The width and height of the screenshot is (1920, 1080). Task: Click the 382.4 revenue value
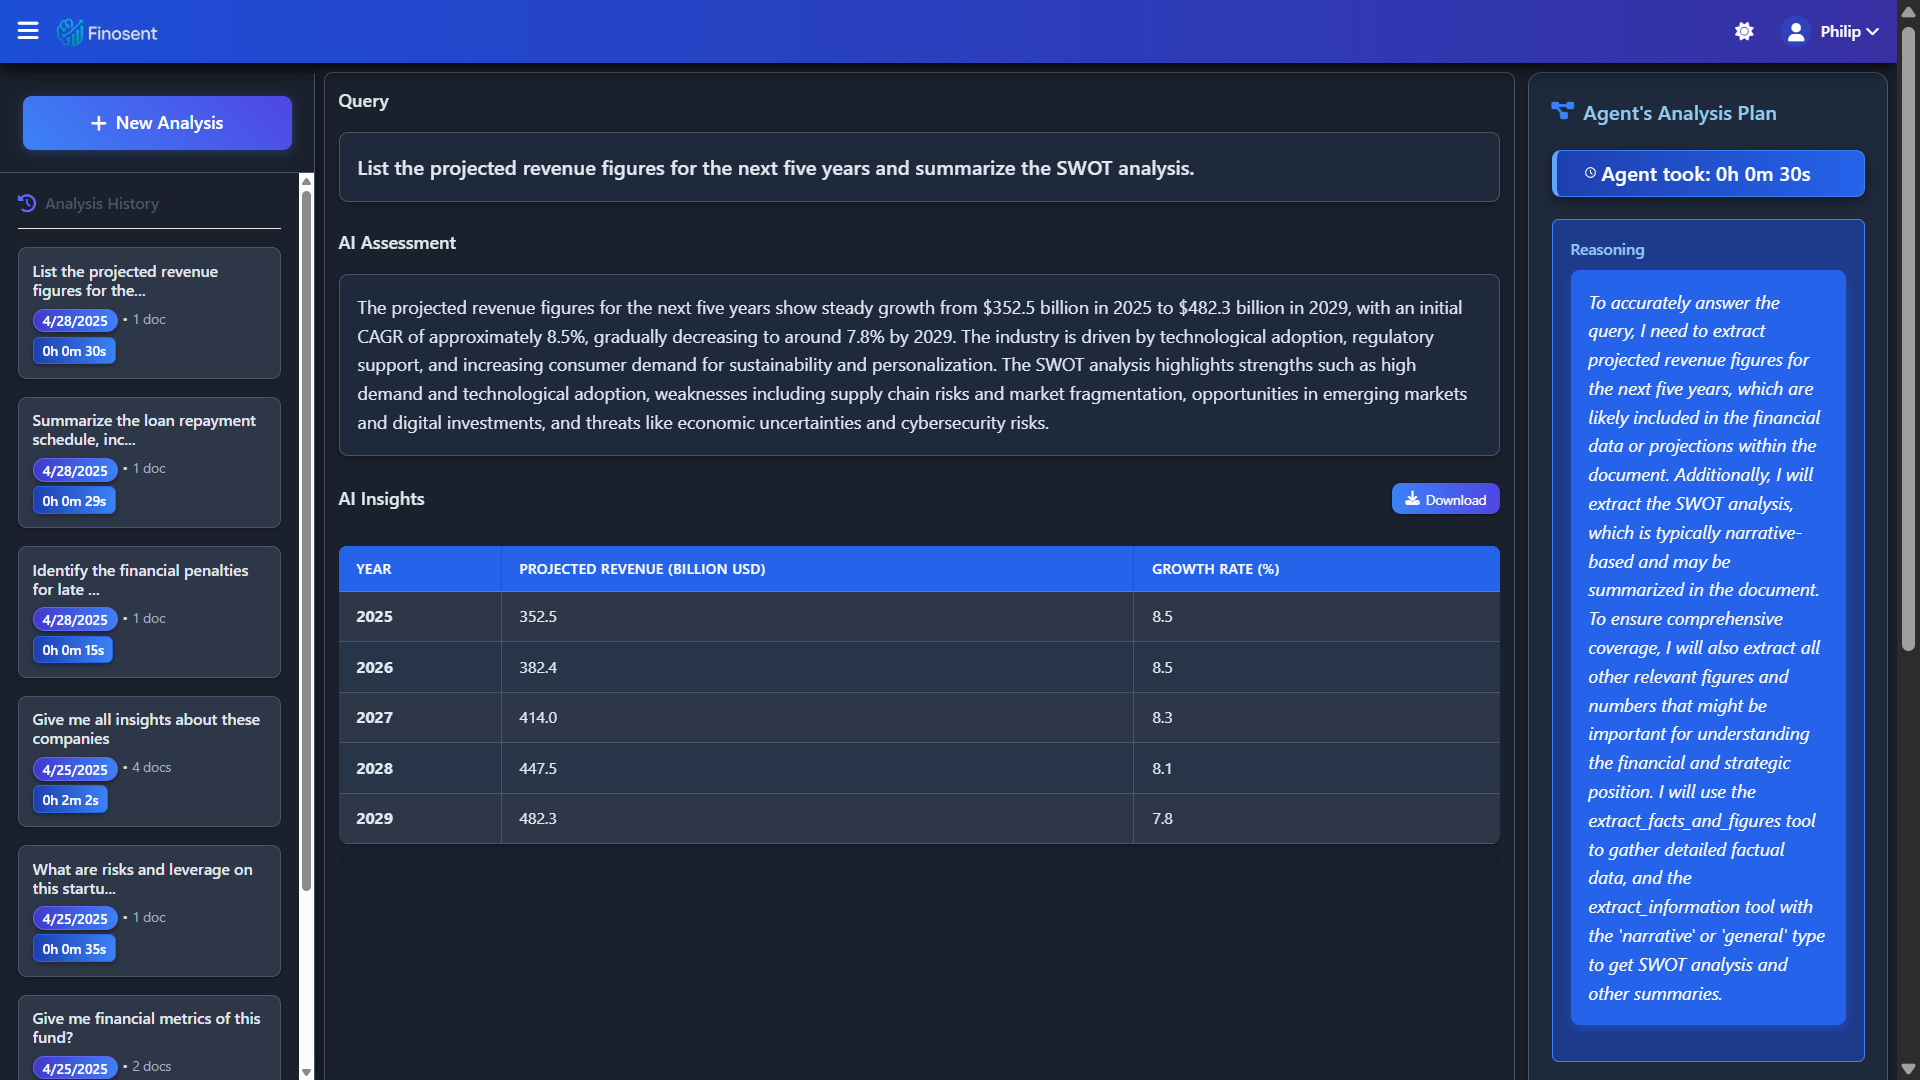click(538, 668)
